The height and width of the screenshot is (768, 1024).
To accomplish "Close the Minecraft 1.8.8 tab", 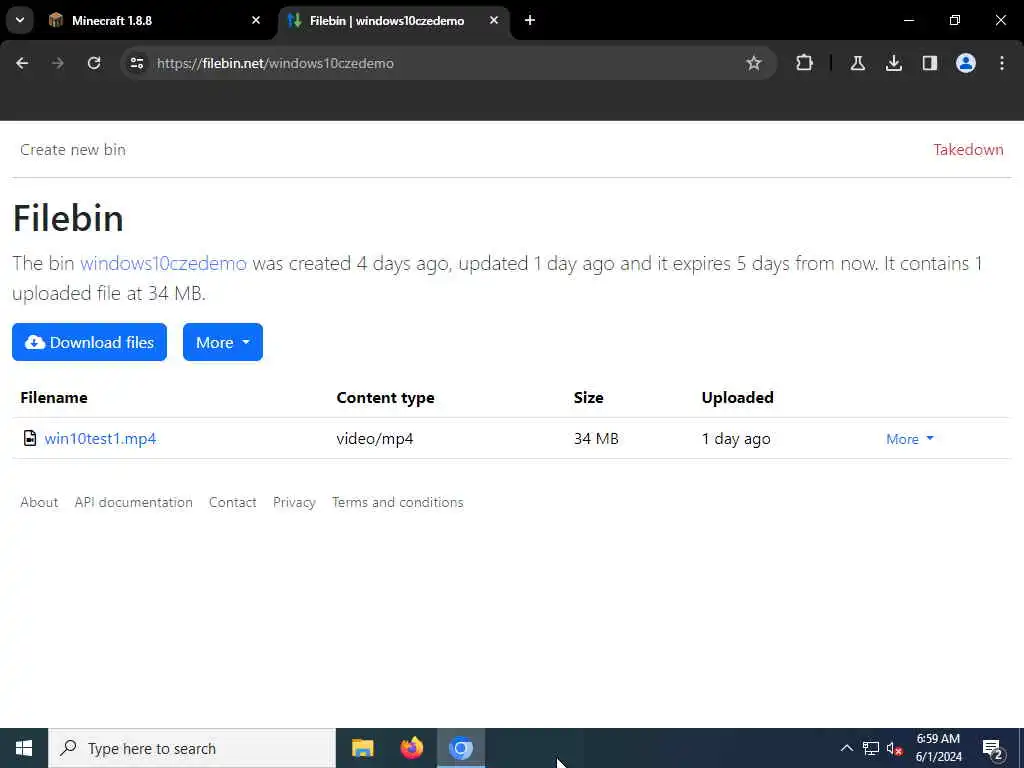I will [x=256, y=20].
